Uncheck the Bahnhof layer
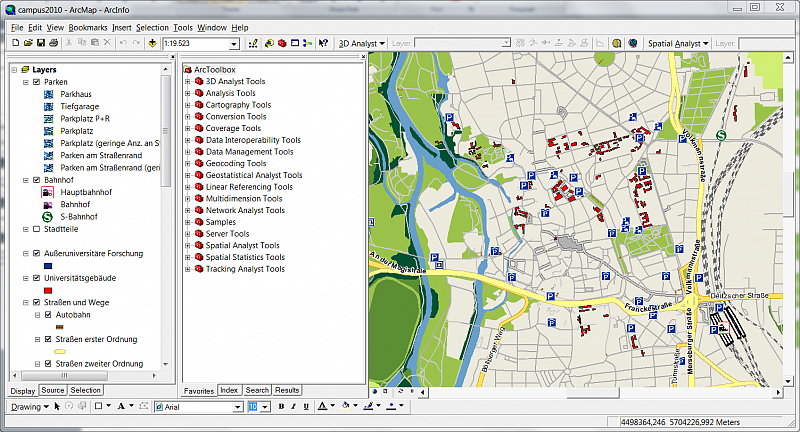This screenshot has width=800, height=432. pos(36,180)
